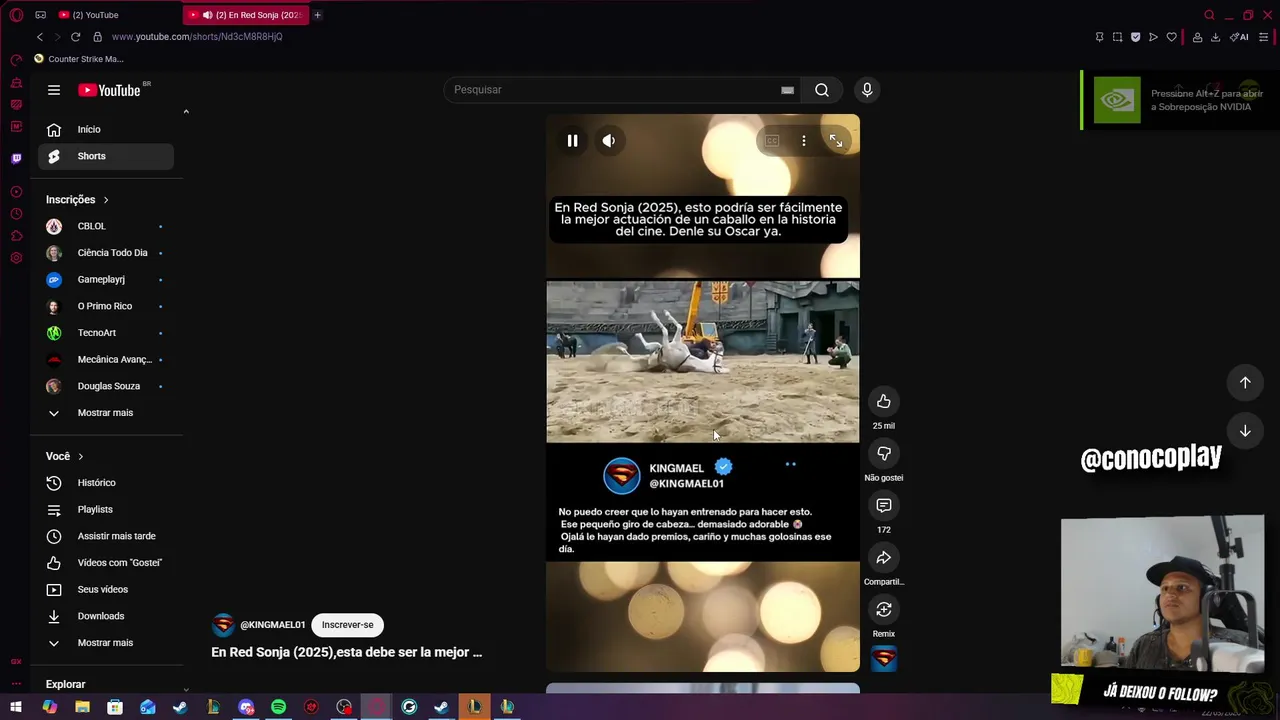Expand the Inscrições section chevron
Image resolution: width=1280 pixels, height=720 pixels.
105,200
